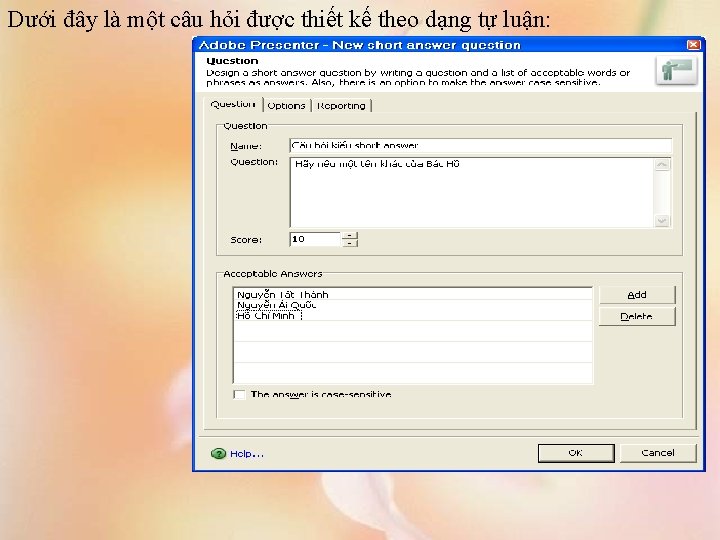
Task: Open the Reporting tab
Action: 341,106
